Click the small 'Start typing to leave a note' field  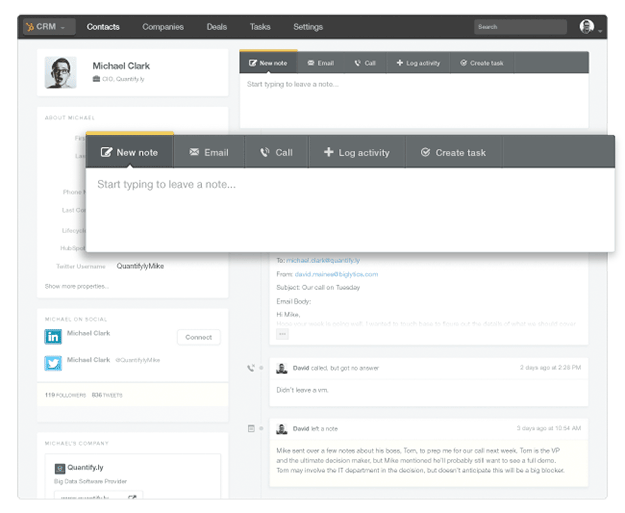[414, 100]
